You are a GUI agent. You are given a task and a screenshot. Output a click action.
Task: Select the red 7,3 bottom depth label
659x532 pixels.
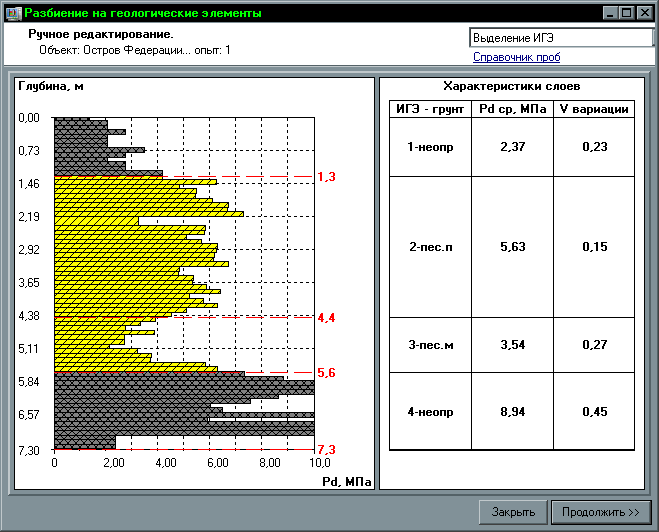(326, 450)
